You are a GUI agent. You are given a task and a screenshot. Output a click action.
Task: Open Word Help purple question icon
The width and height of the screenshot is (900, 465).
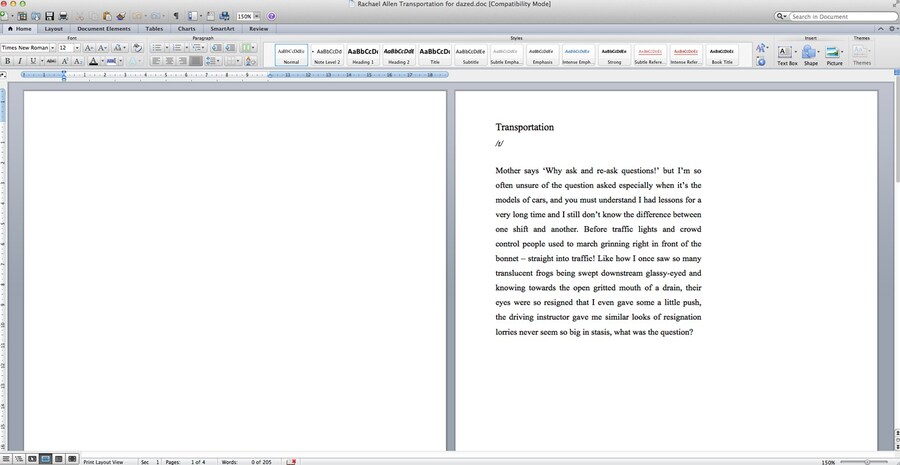(271, 16)
